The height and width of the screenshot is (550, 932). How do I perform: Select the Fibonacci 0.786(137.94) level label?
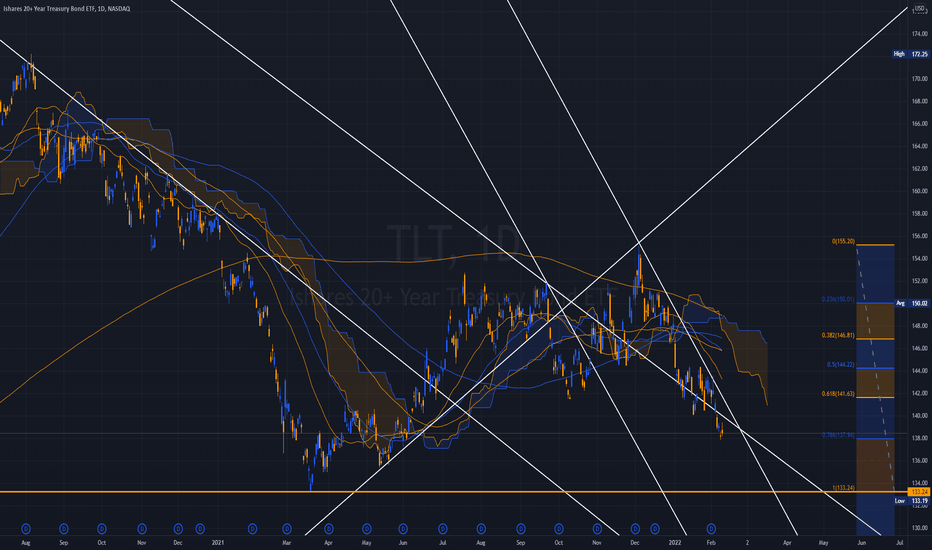point(838,435)
